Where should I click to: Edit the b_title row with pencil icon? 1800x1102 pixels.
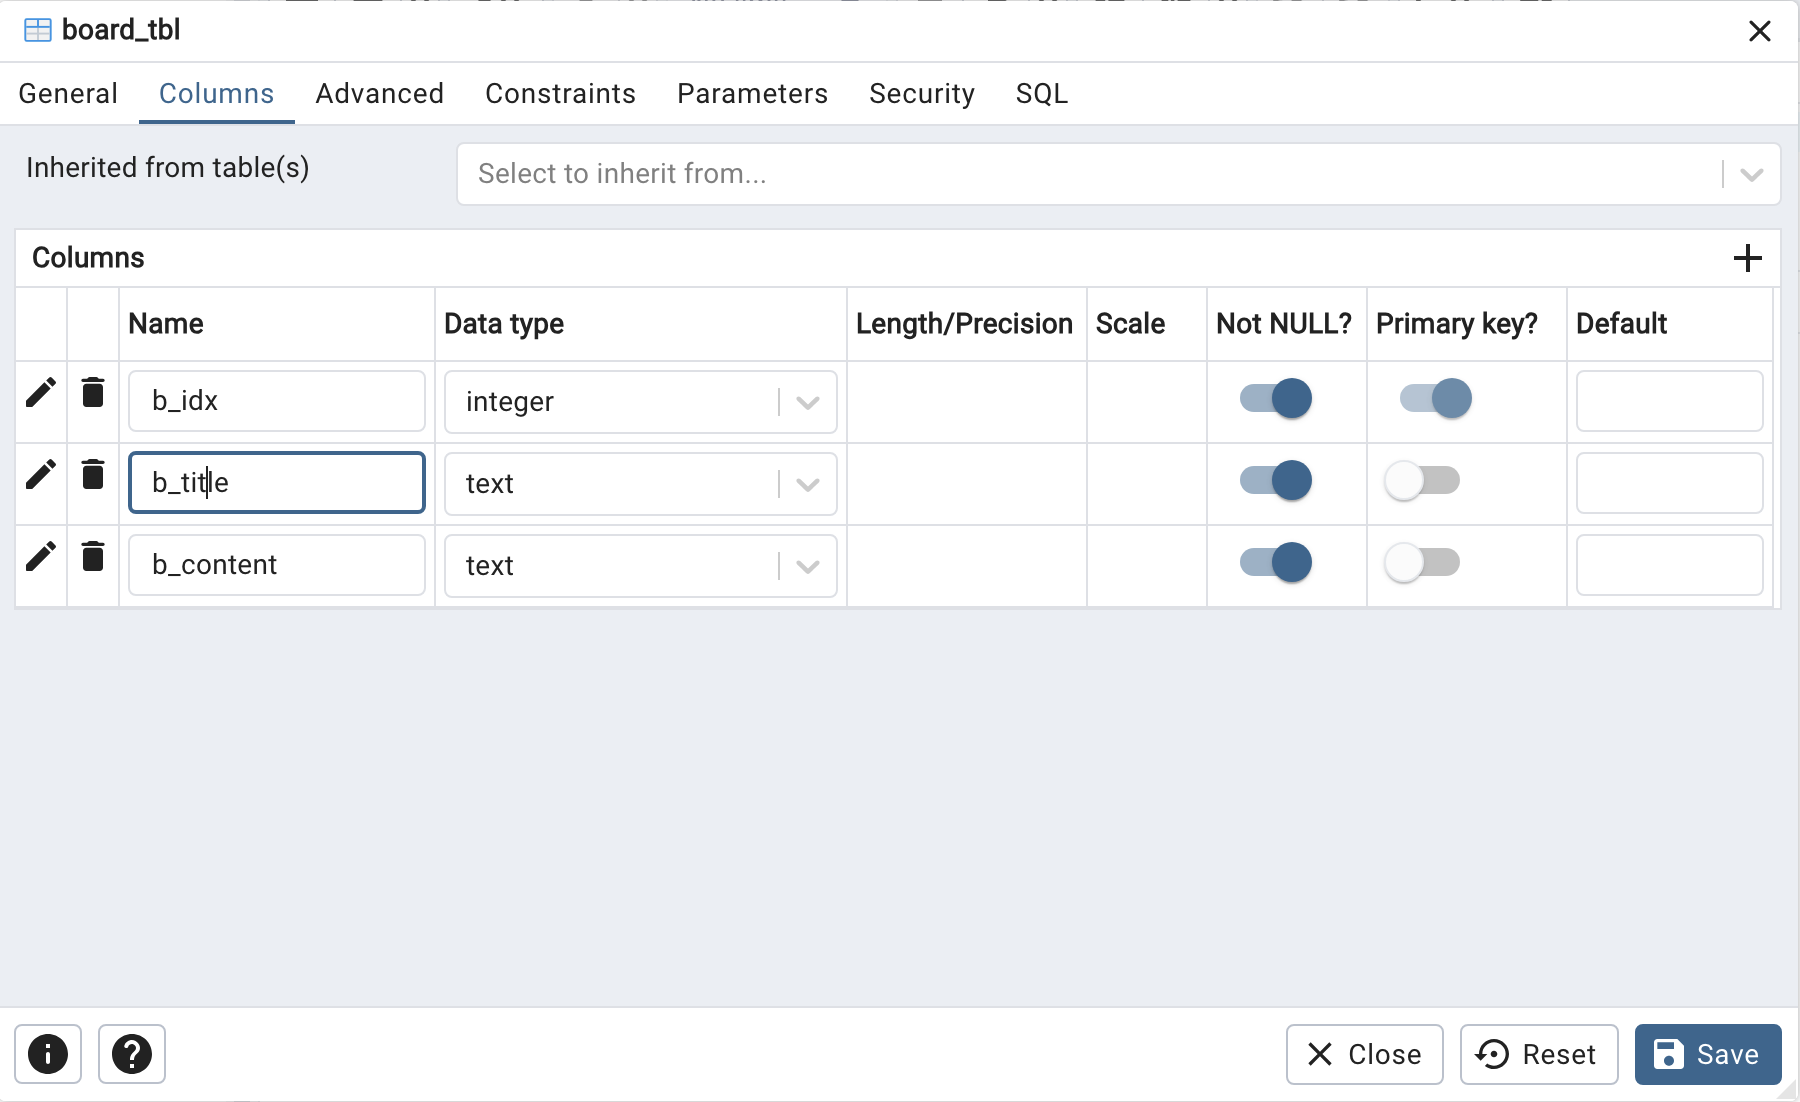pos(41,475)
